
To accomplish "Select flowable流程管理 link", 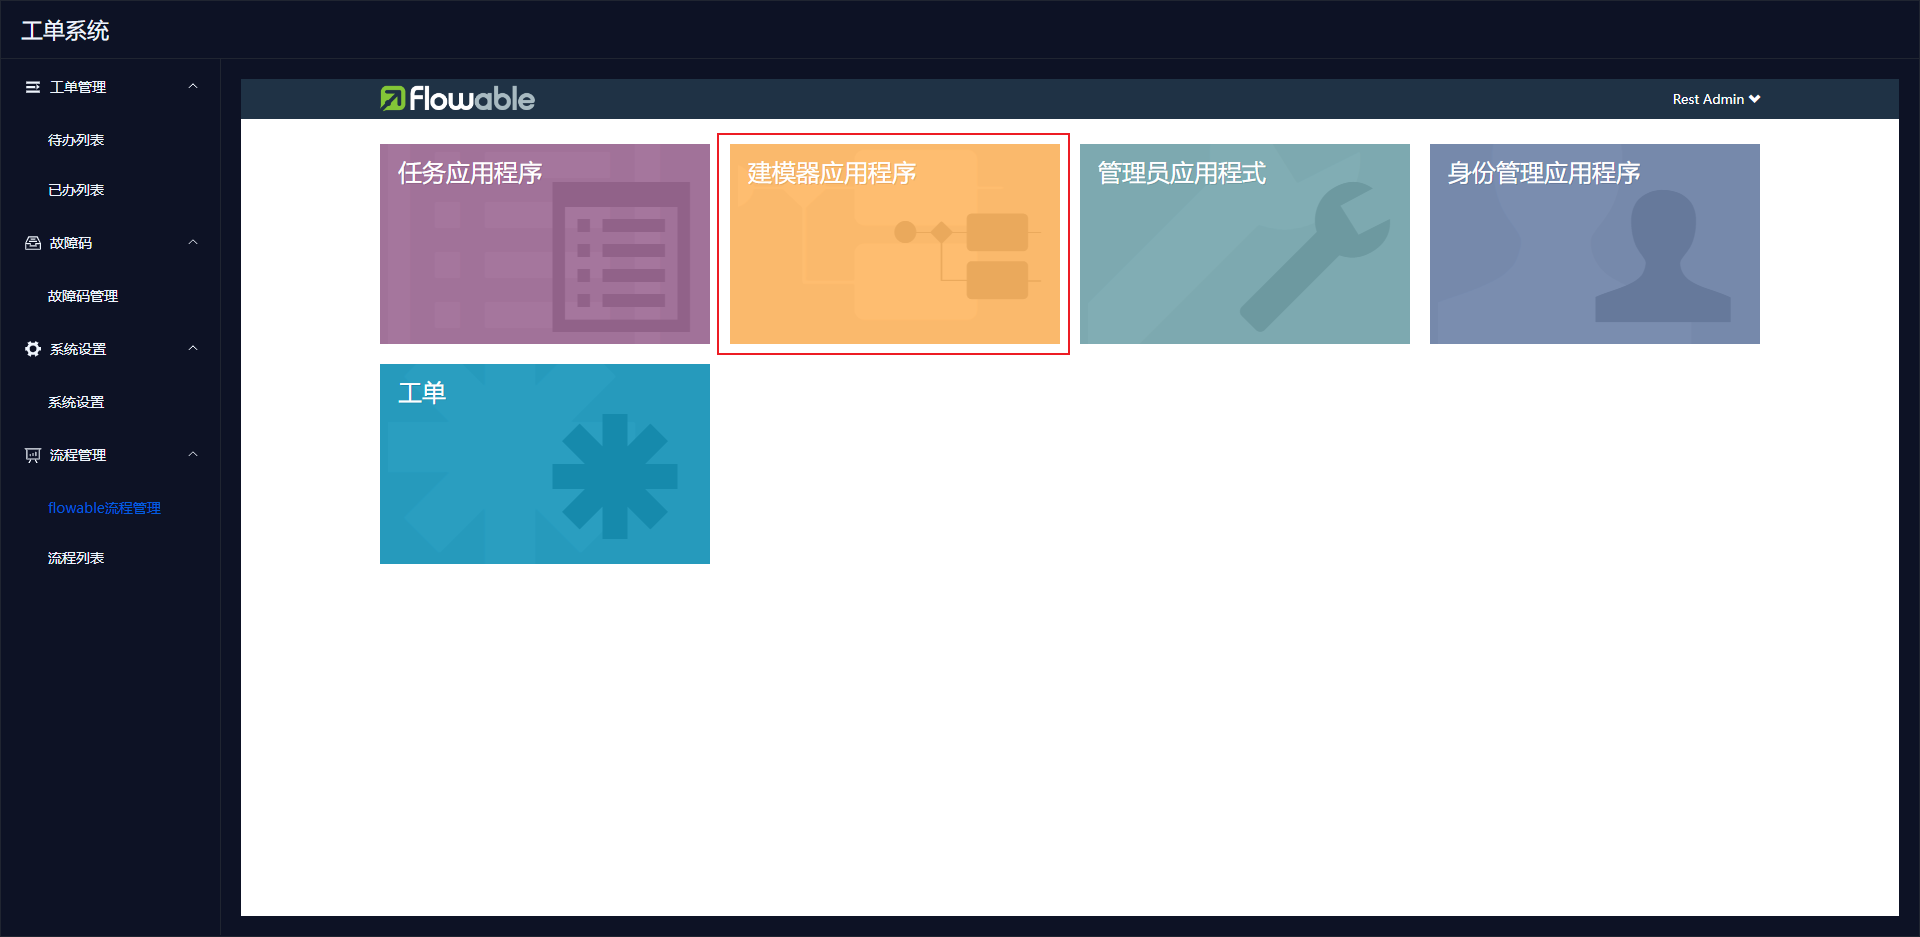I will (104, 508).
